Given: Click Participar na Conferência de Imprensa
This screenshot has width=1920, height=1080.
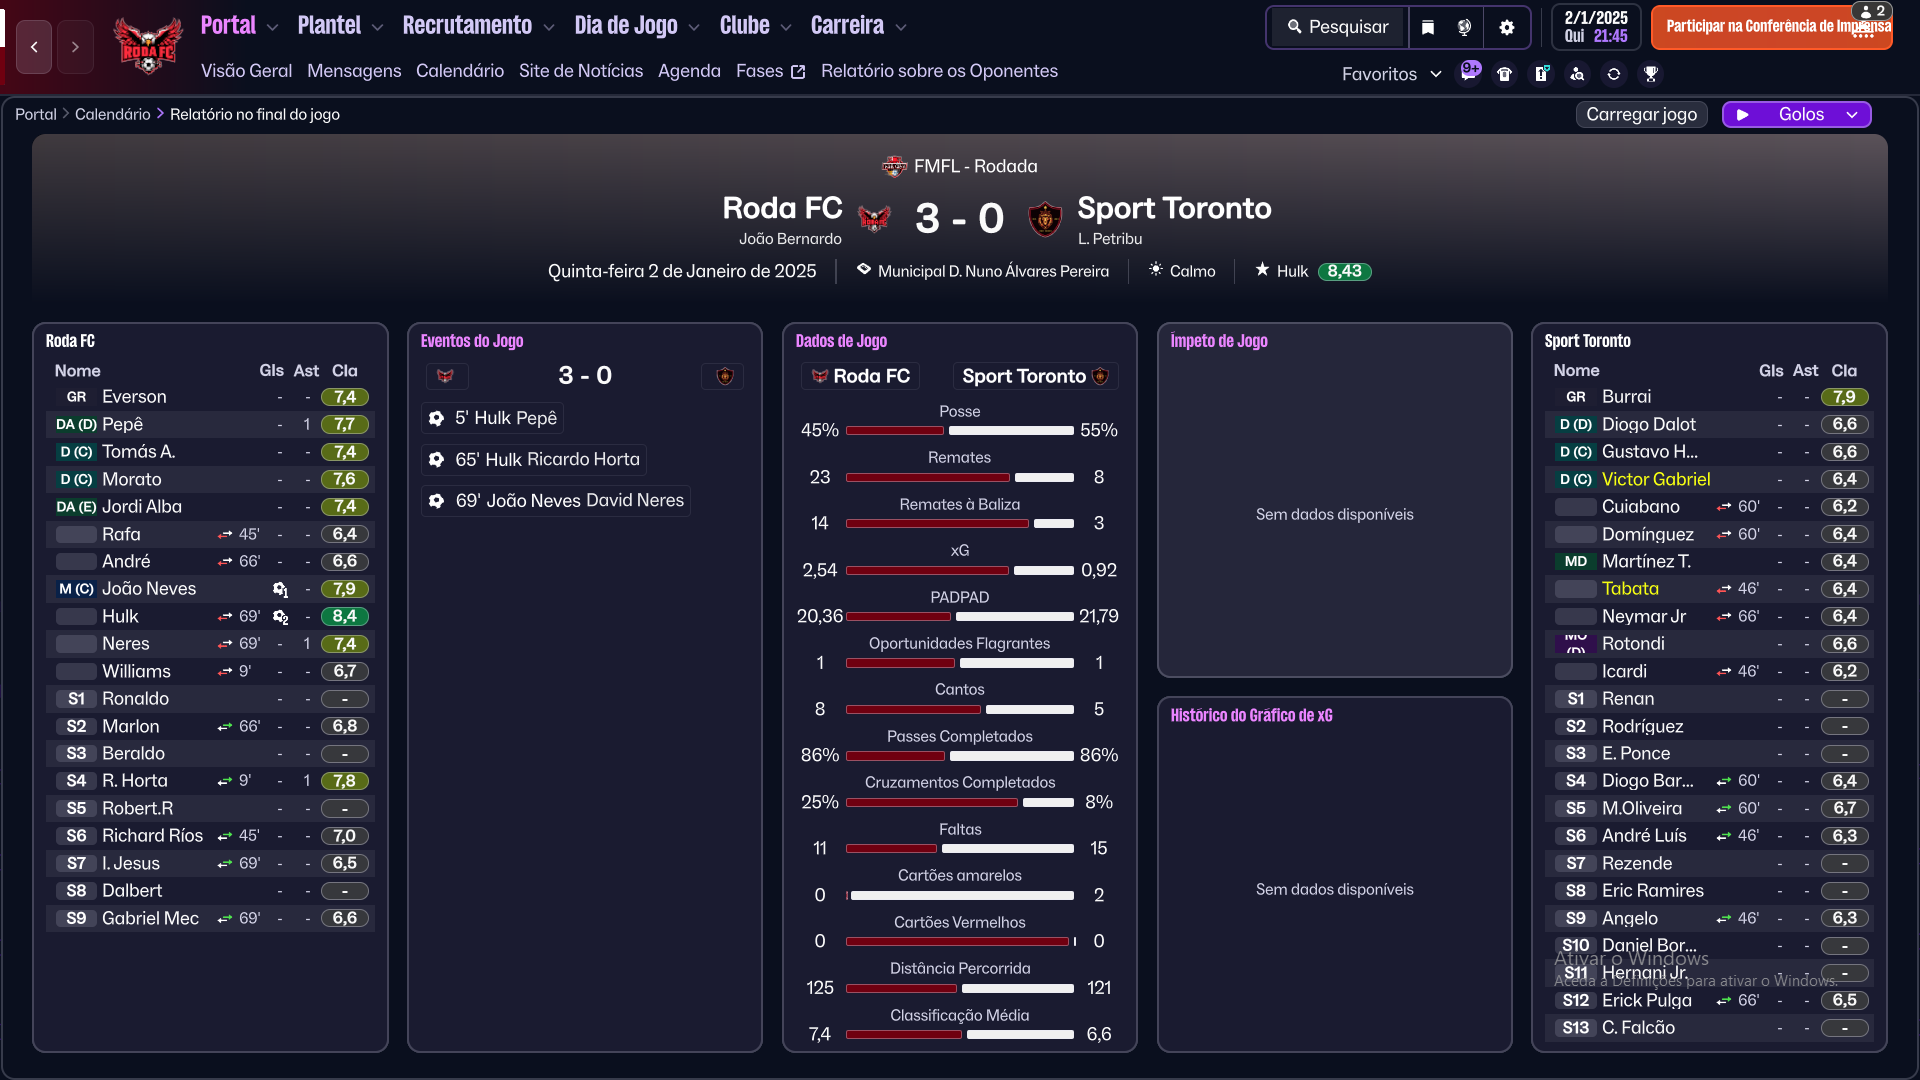Looking at the screenshot, I should [x=1772, y=27].
